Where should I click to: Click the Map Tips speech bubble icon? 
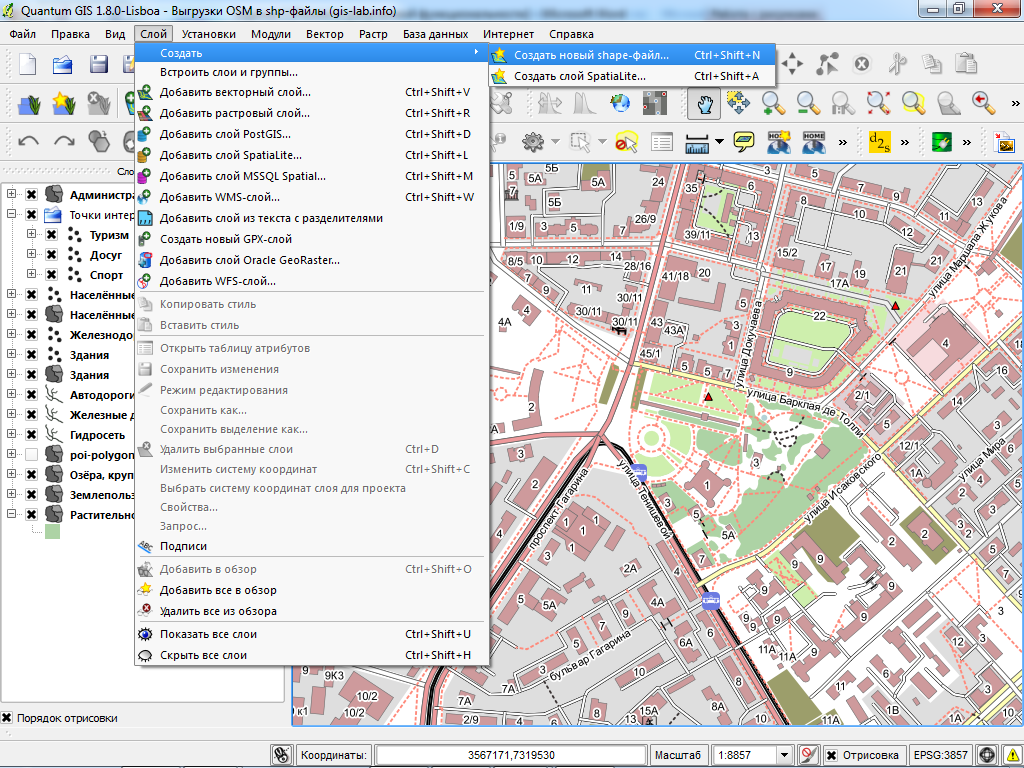[744, 140]
